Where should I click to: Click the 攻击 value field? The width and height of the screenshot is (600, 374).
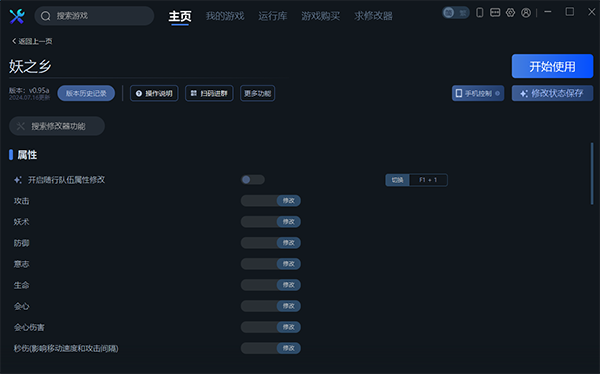click(259, 201)
